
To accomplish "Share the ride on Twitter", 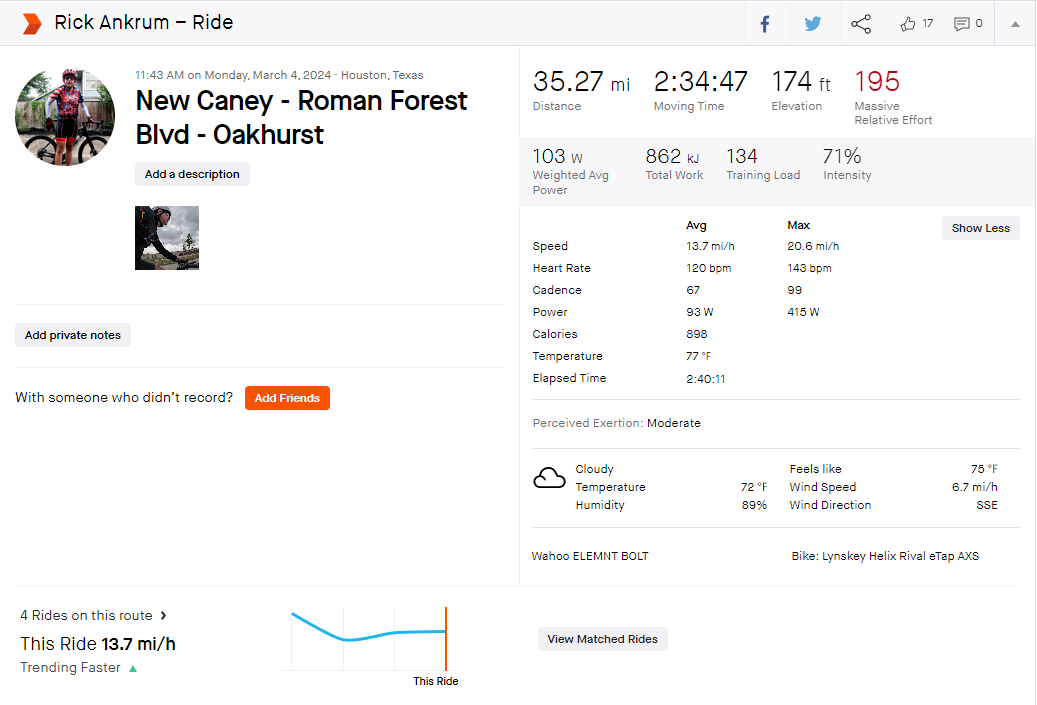I will 813,24.
